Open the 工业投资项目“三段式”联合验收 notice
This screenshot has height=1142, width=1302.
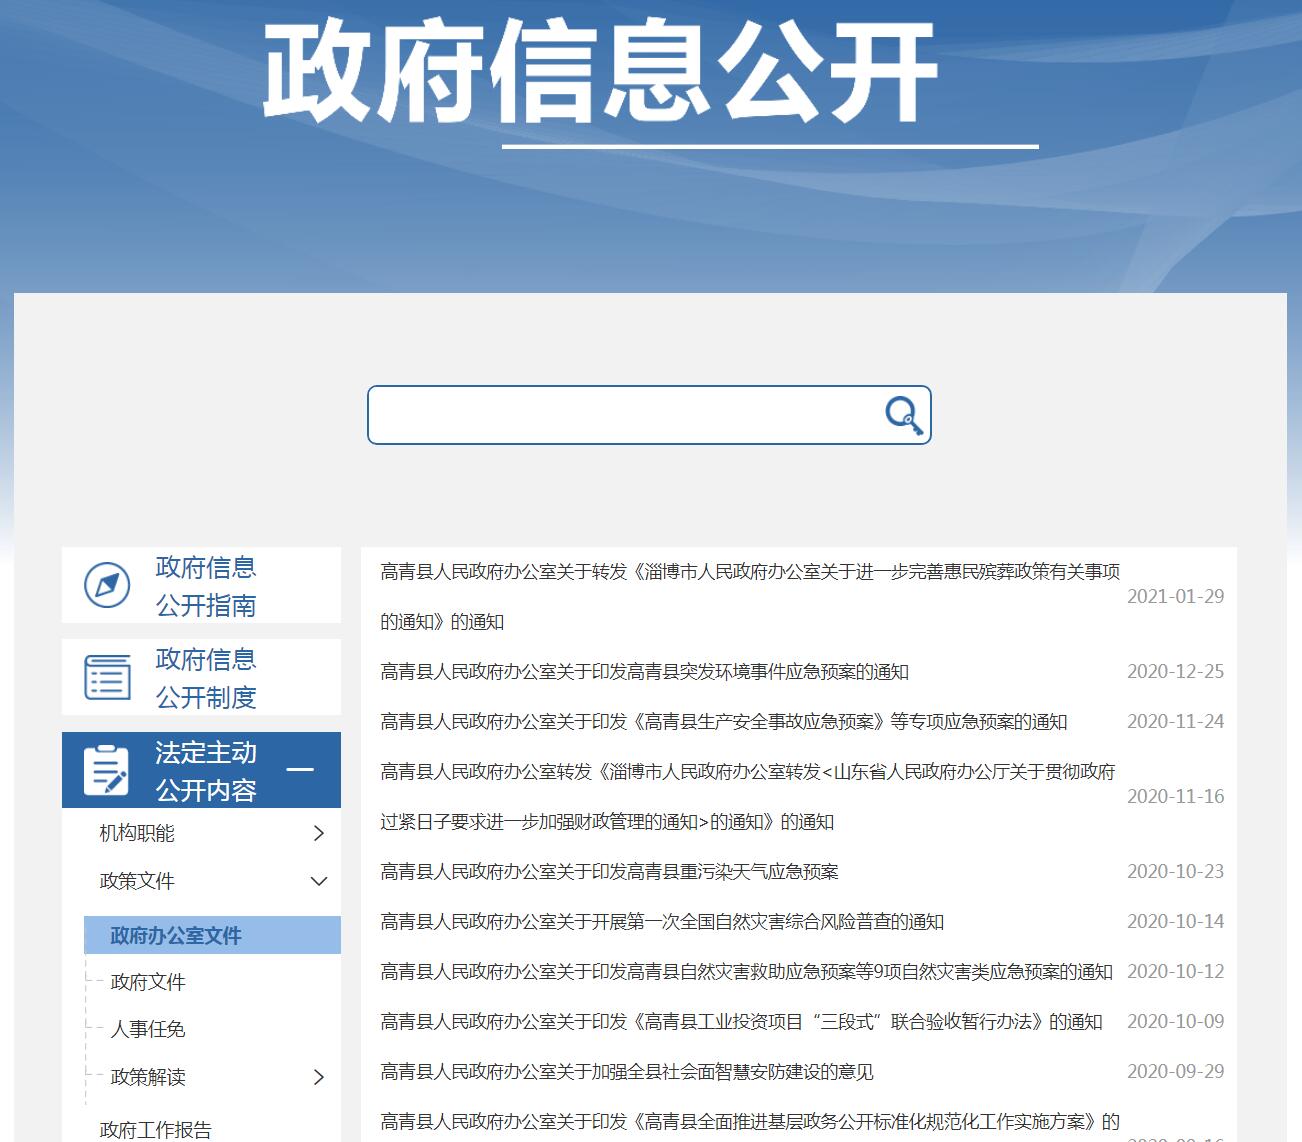tap(741, 1022)
